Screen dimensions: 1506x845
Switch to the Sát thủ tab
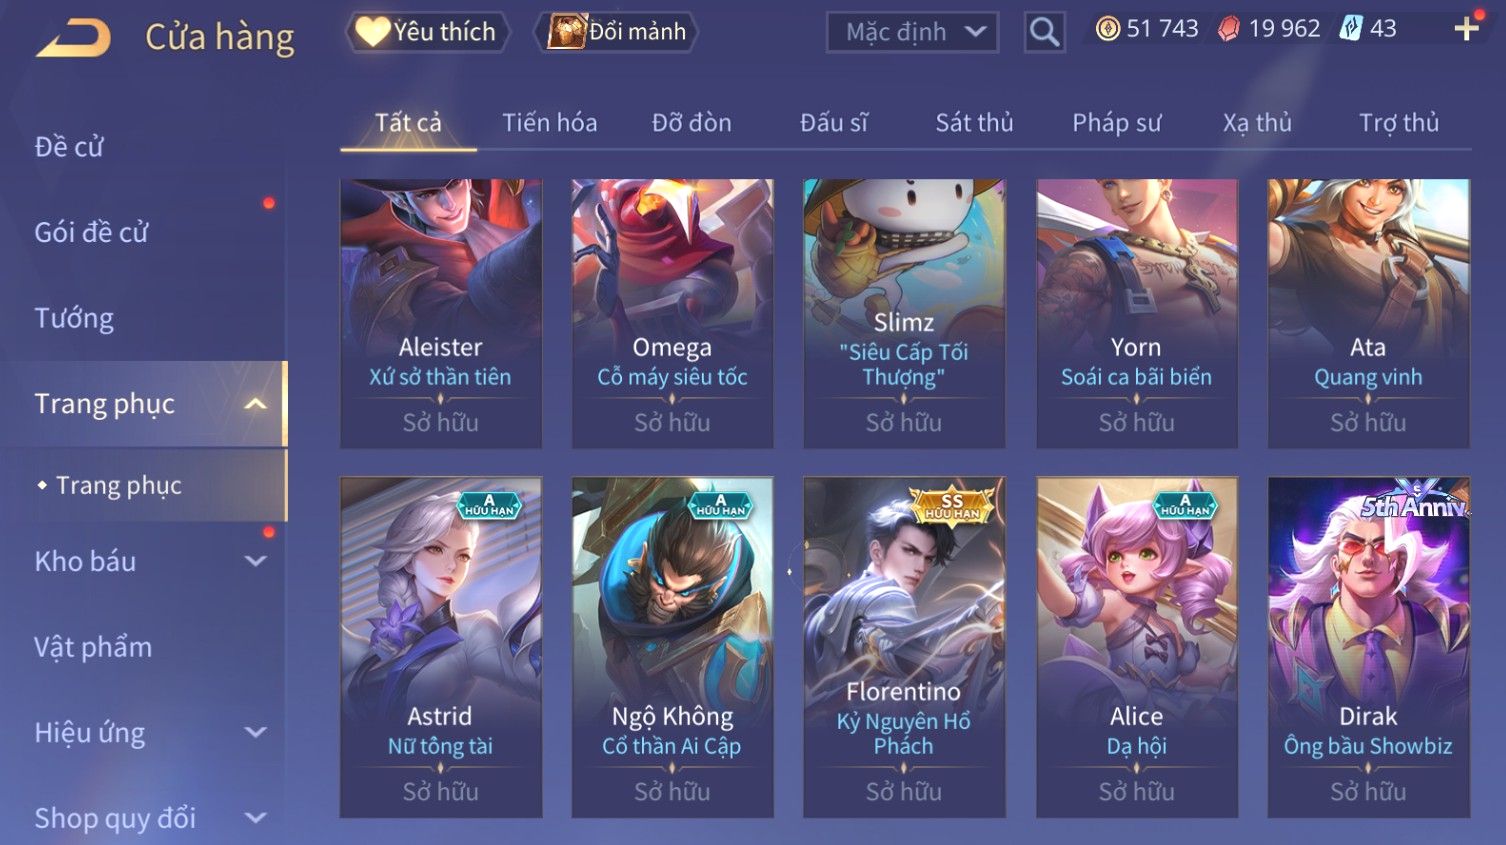[x=974, y=123]
